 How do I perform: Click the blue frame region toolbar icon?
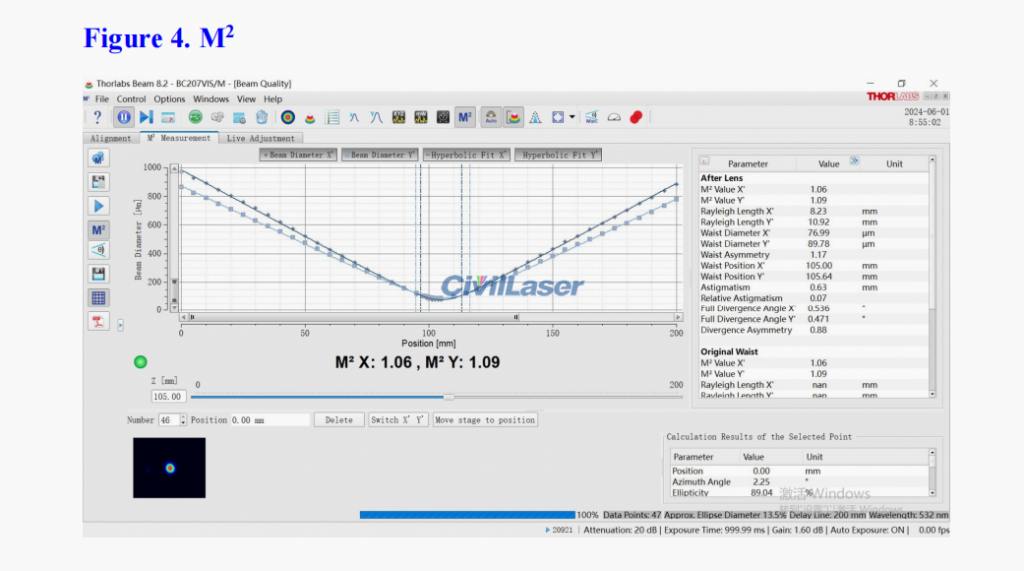[558, 117]
